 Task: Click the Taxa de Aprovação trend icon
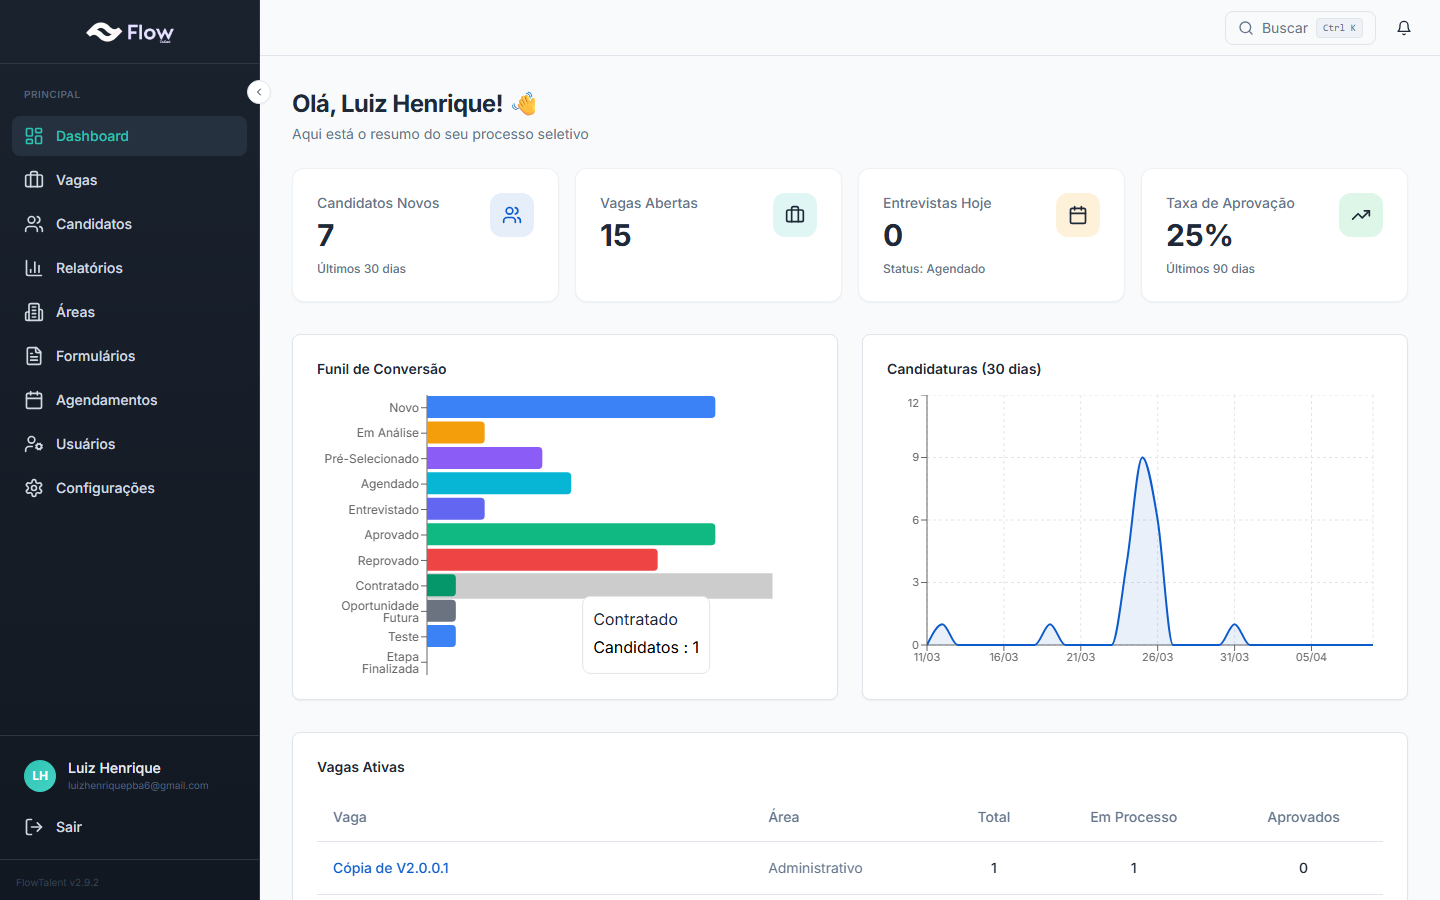tap(1361, 215)
